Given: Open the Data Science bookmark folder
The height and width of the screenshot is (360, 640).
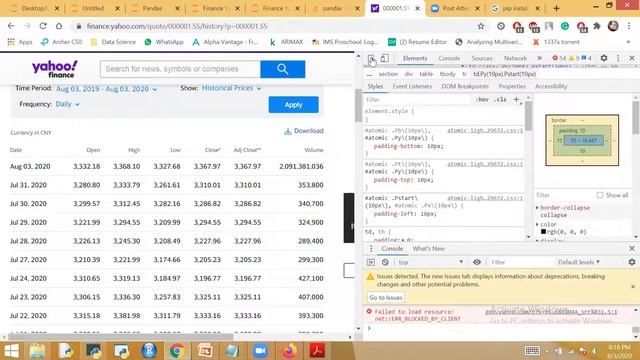Looking at the screenshot, I should point(113,42).
